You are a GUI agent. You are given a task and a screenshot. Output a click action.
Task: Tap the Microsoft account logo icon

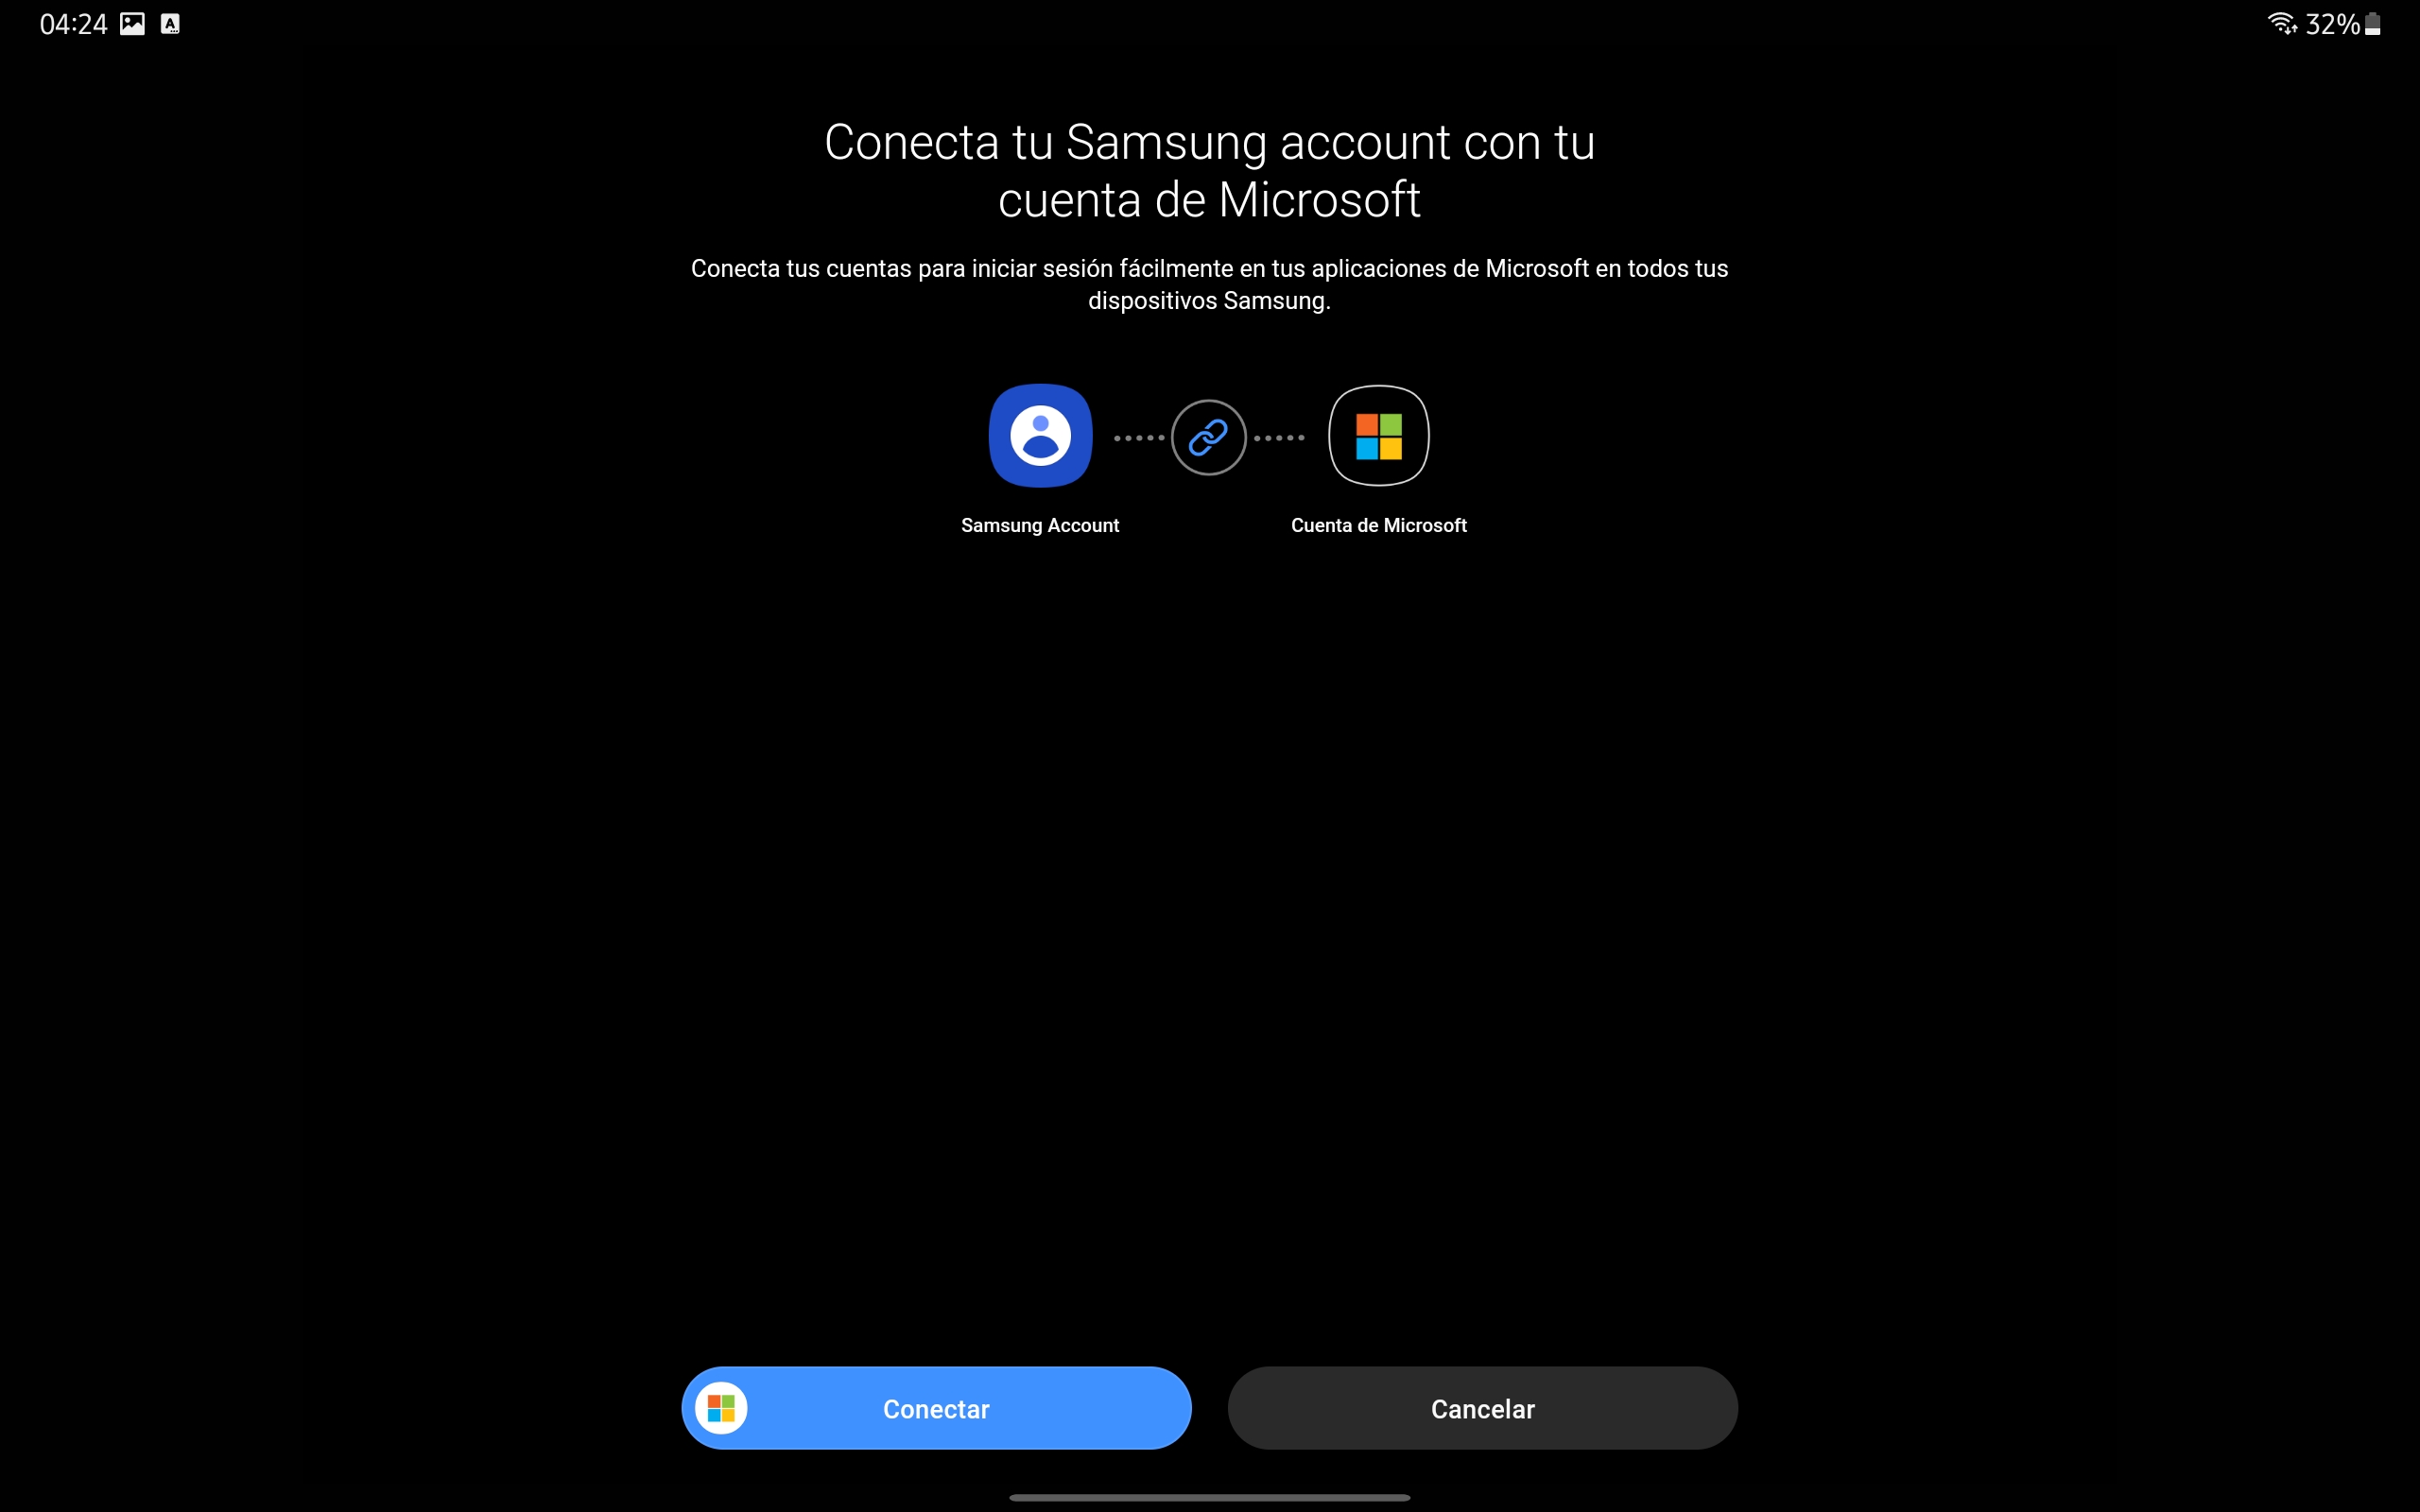(1378, 436)
